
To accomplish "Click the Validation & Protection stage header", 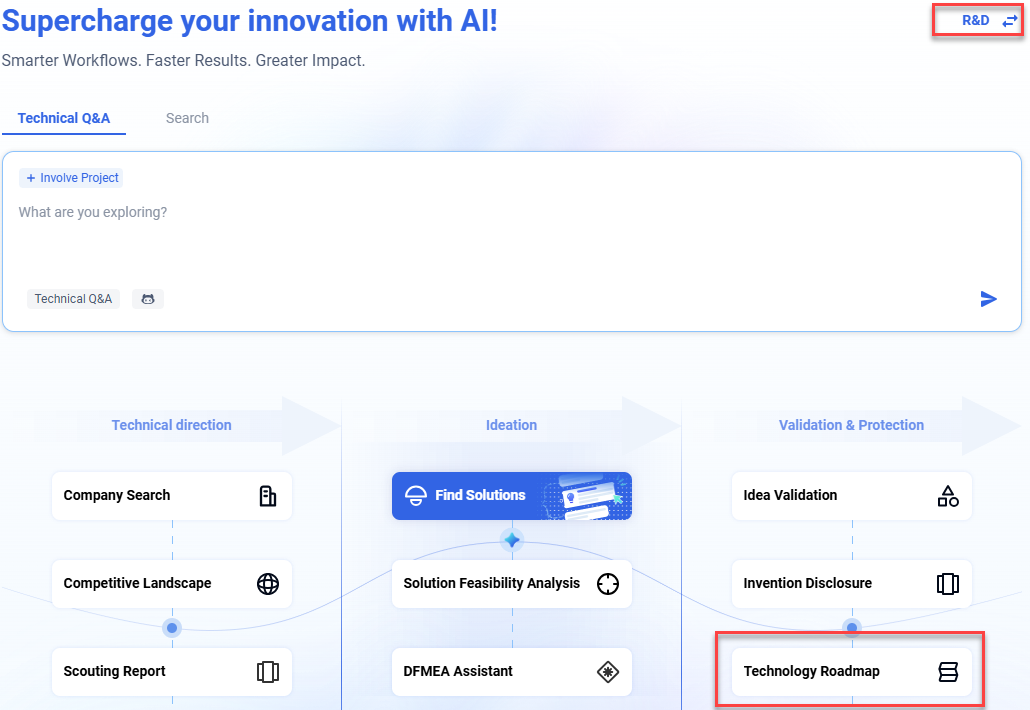I will pyautogui.click(x=851, y=425).
